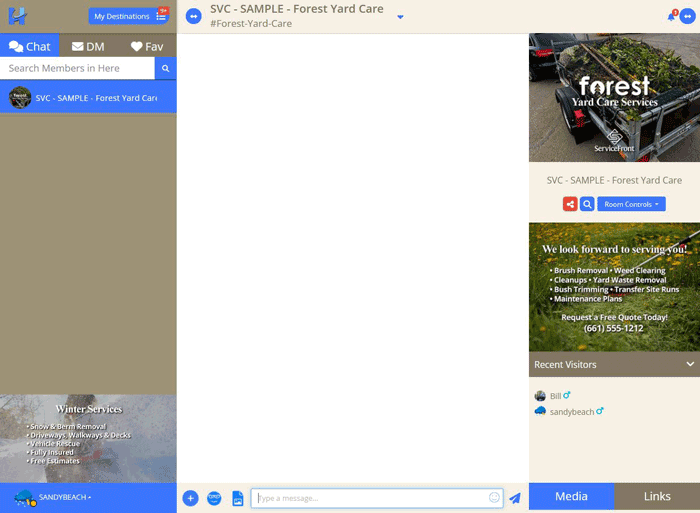This screenshot has height=513, width=700.
Task: Click the room search magnifier icon
Action: [x=587, y=204]
